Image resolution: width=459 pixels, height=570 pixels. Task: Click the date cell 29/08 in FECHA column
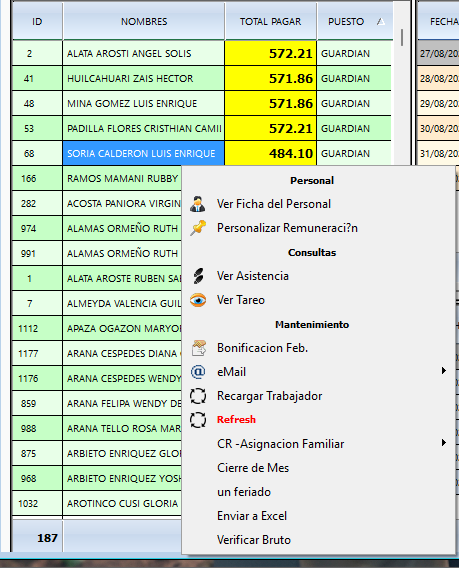[x=438, y=104]
